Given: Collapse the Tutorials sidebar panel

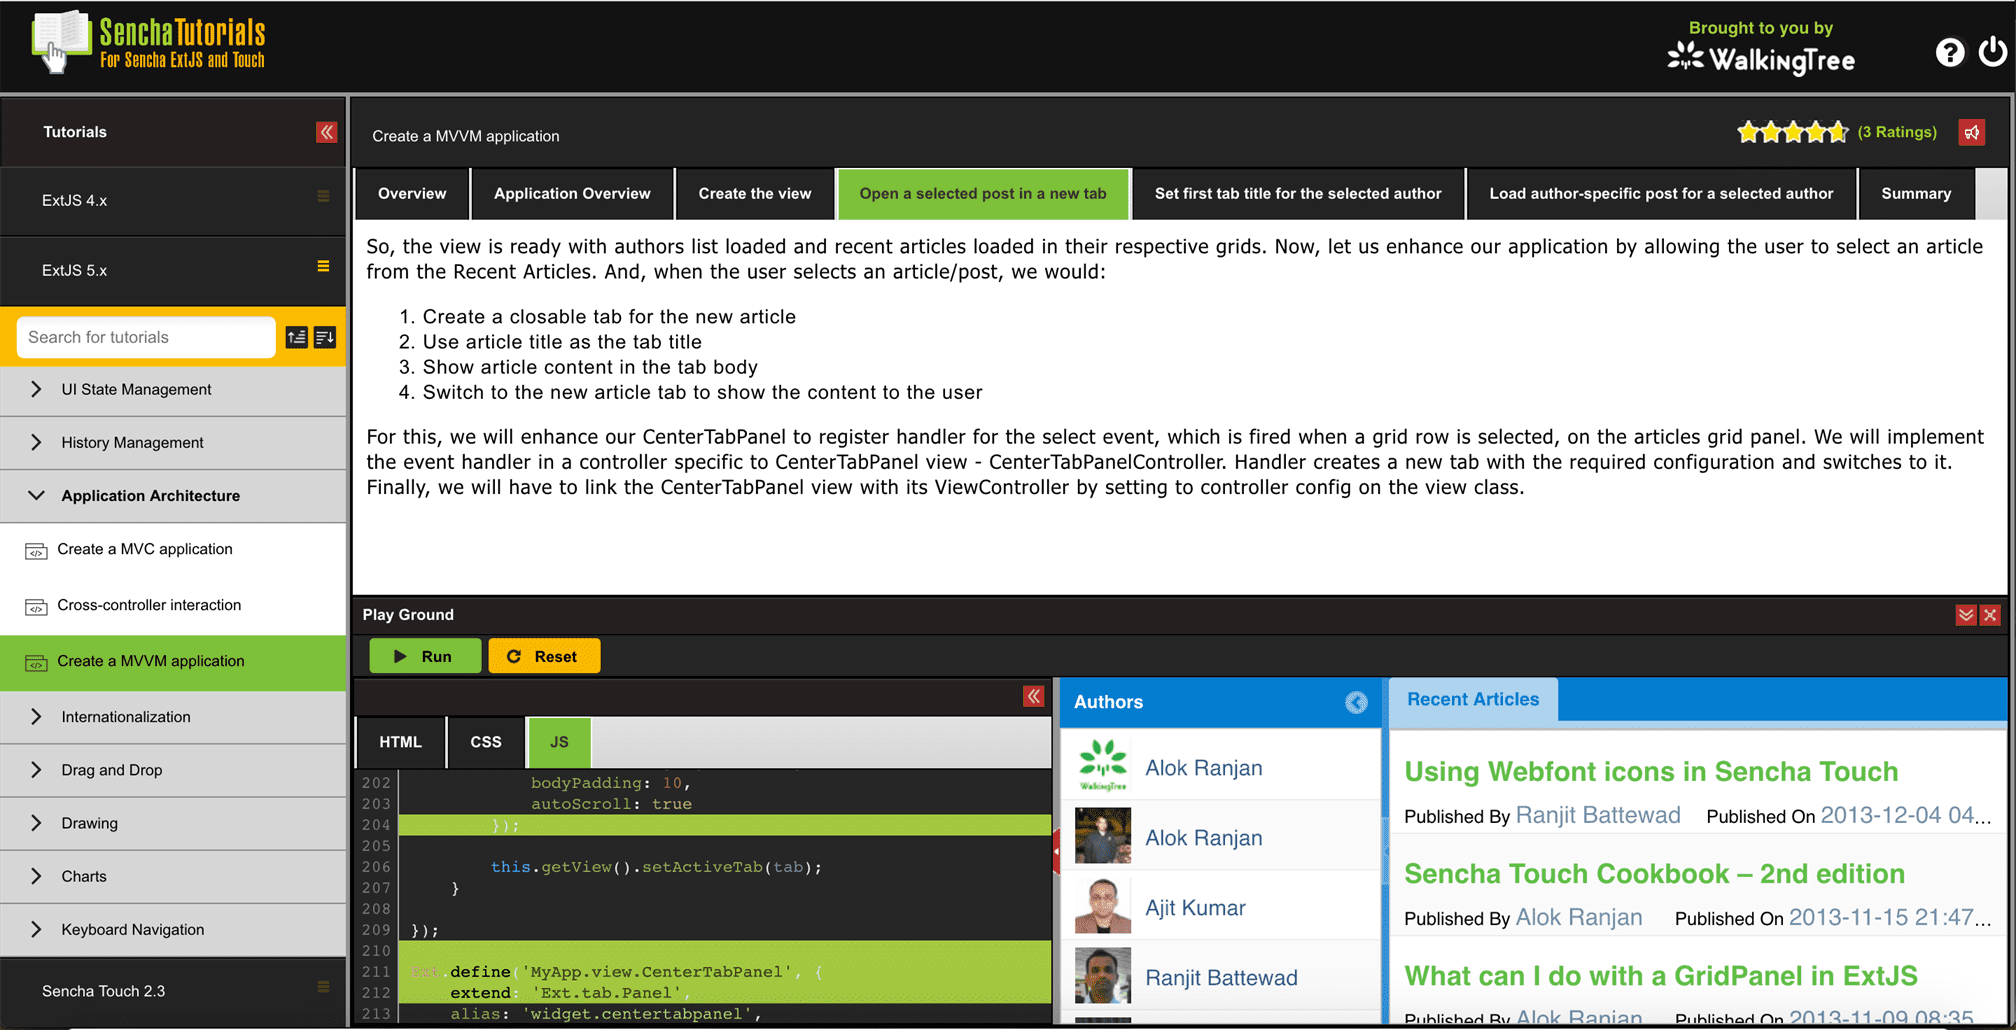Looking at the screenshot, I should pos(326,133).
